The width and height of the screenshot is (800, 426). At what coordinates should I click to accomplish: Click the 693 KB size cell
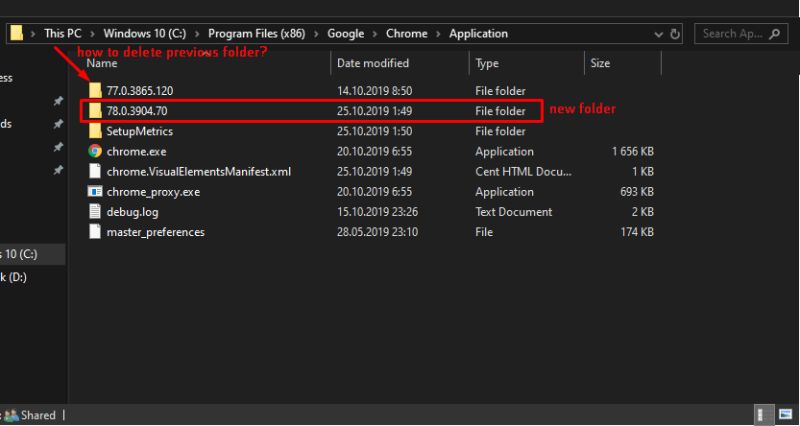click(x=637, y=192)
